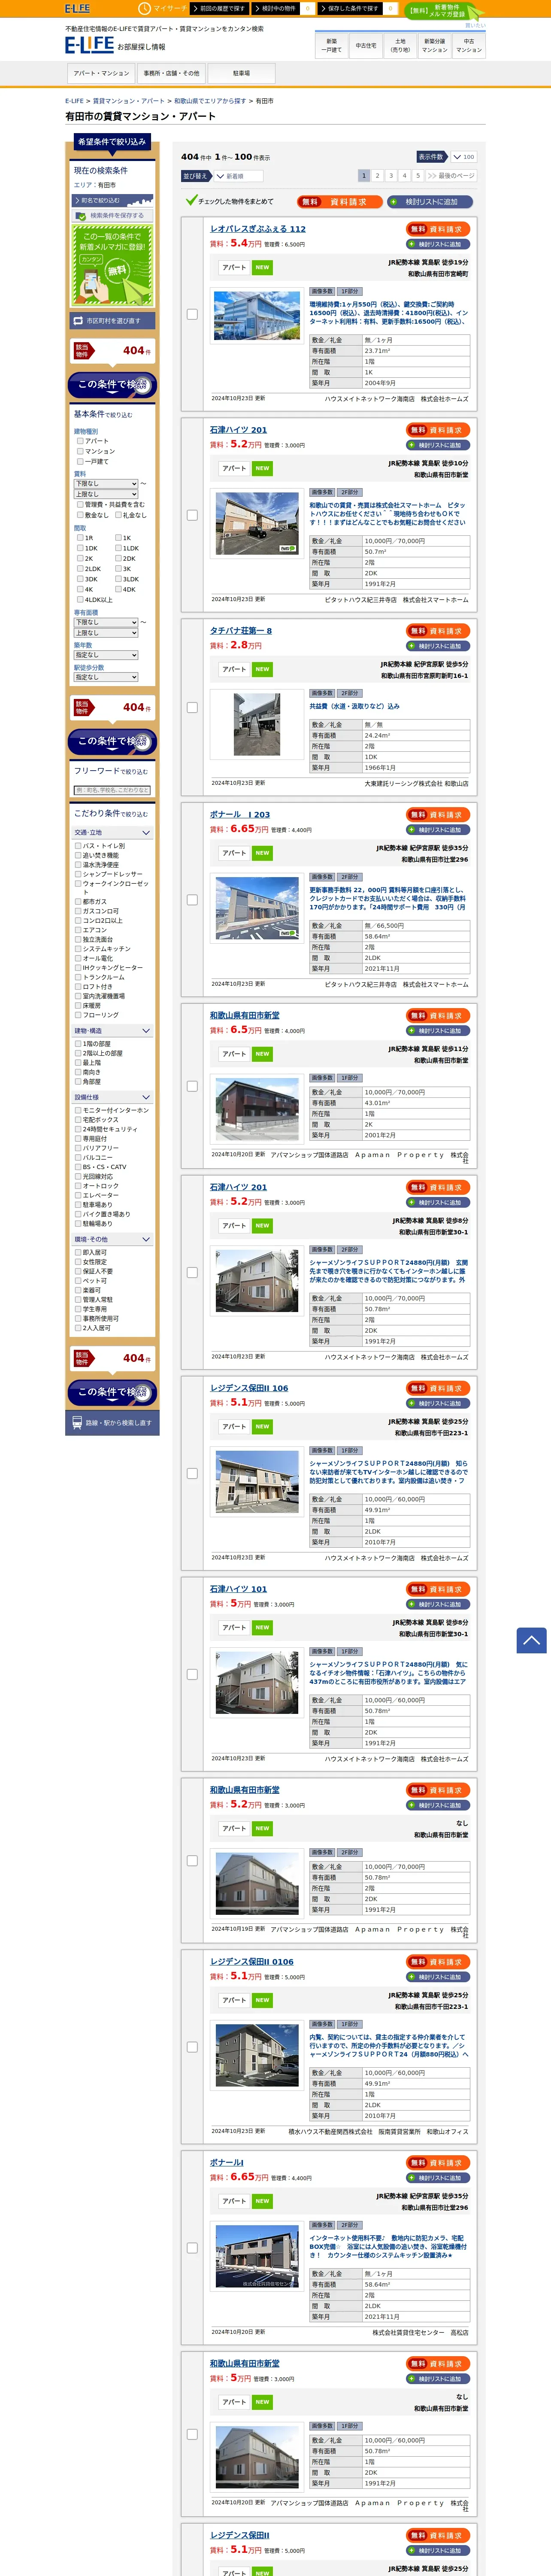Tick the 礼金なし checkbox
The image size is (551, 2576).
118,515
